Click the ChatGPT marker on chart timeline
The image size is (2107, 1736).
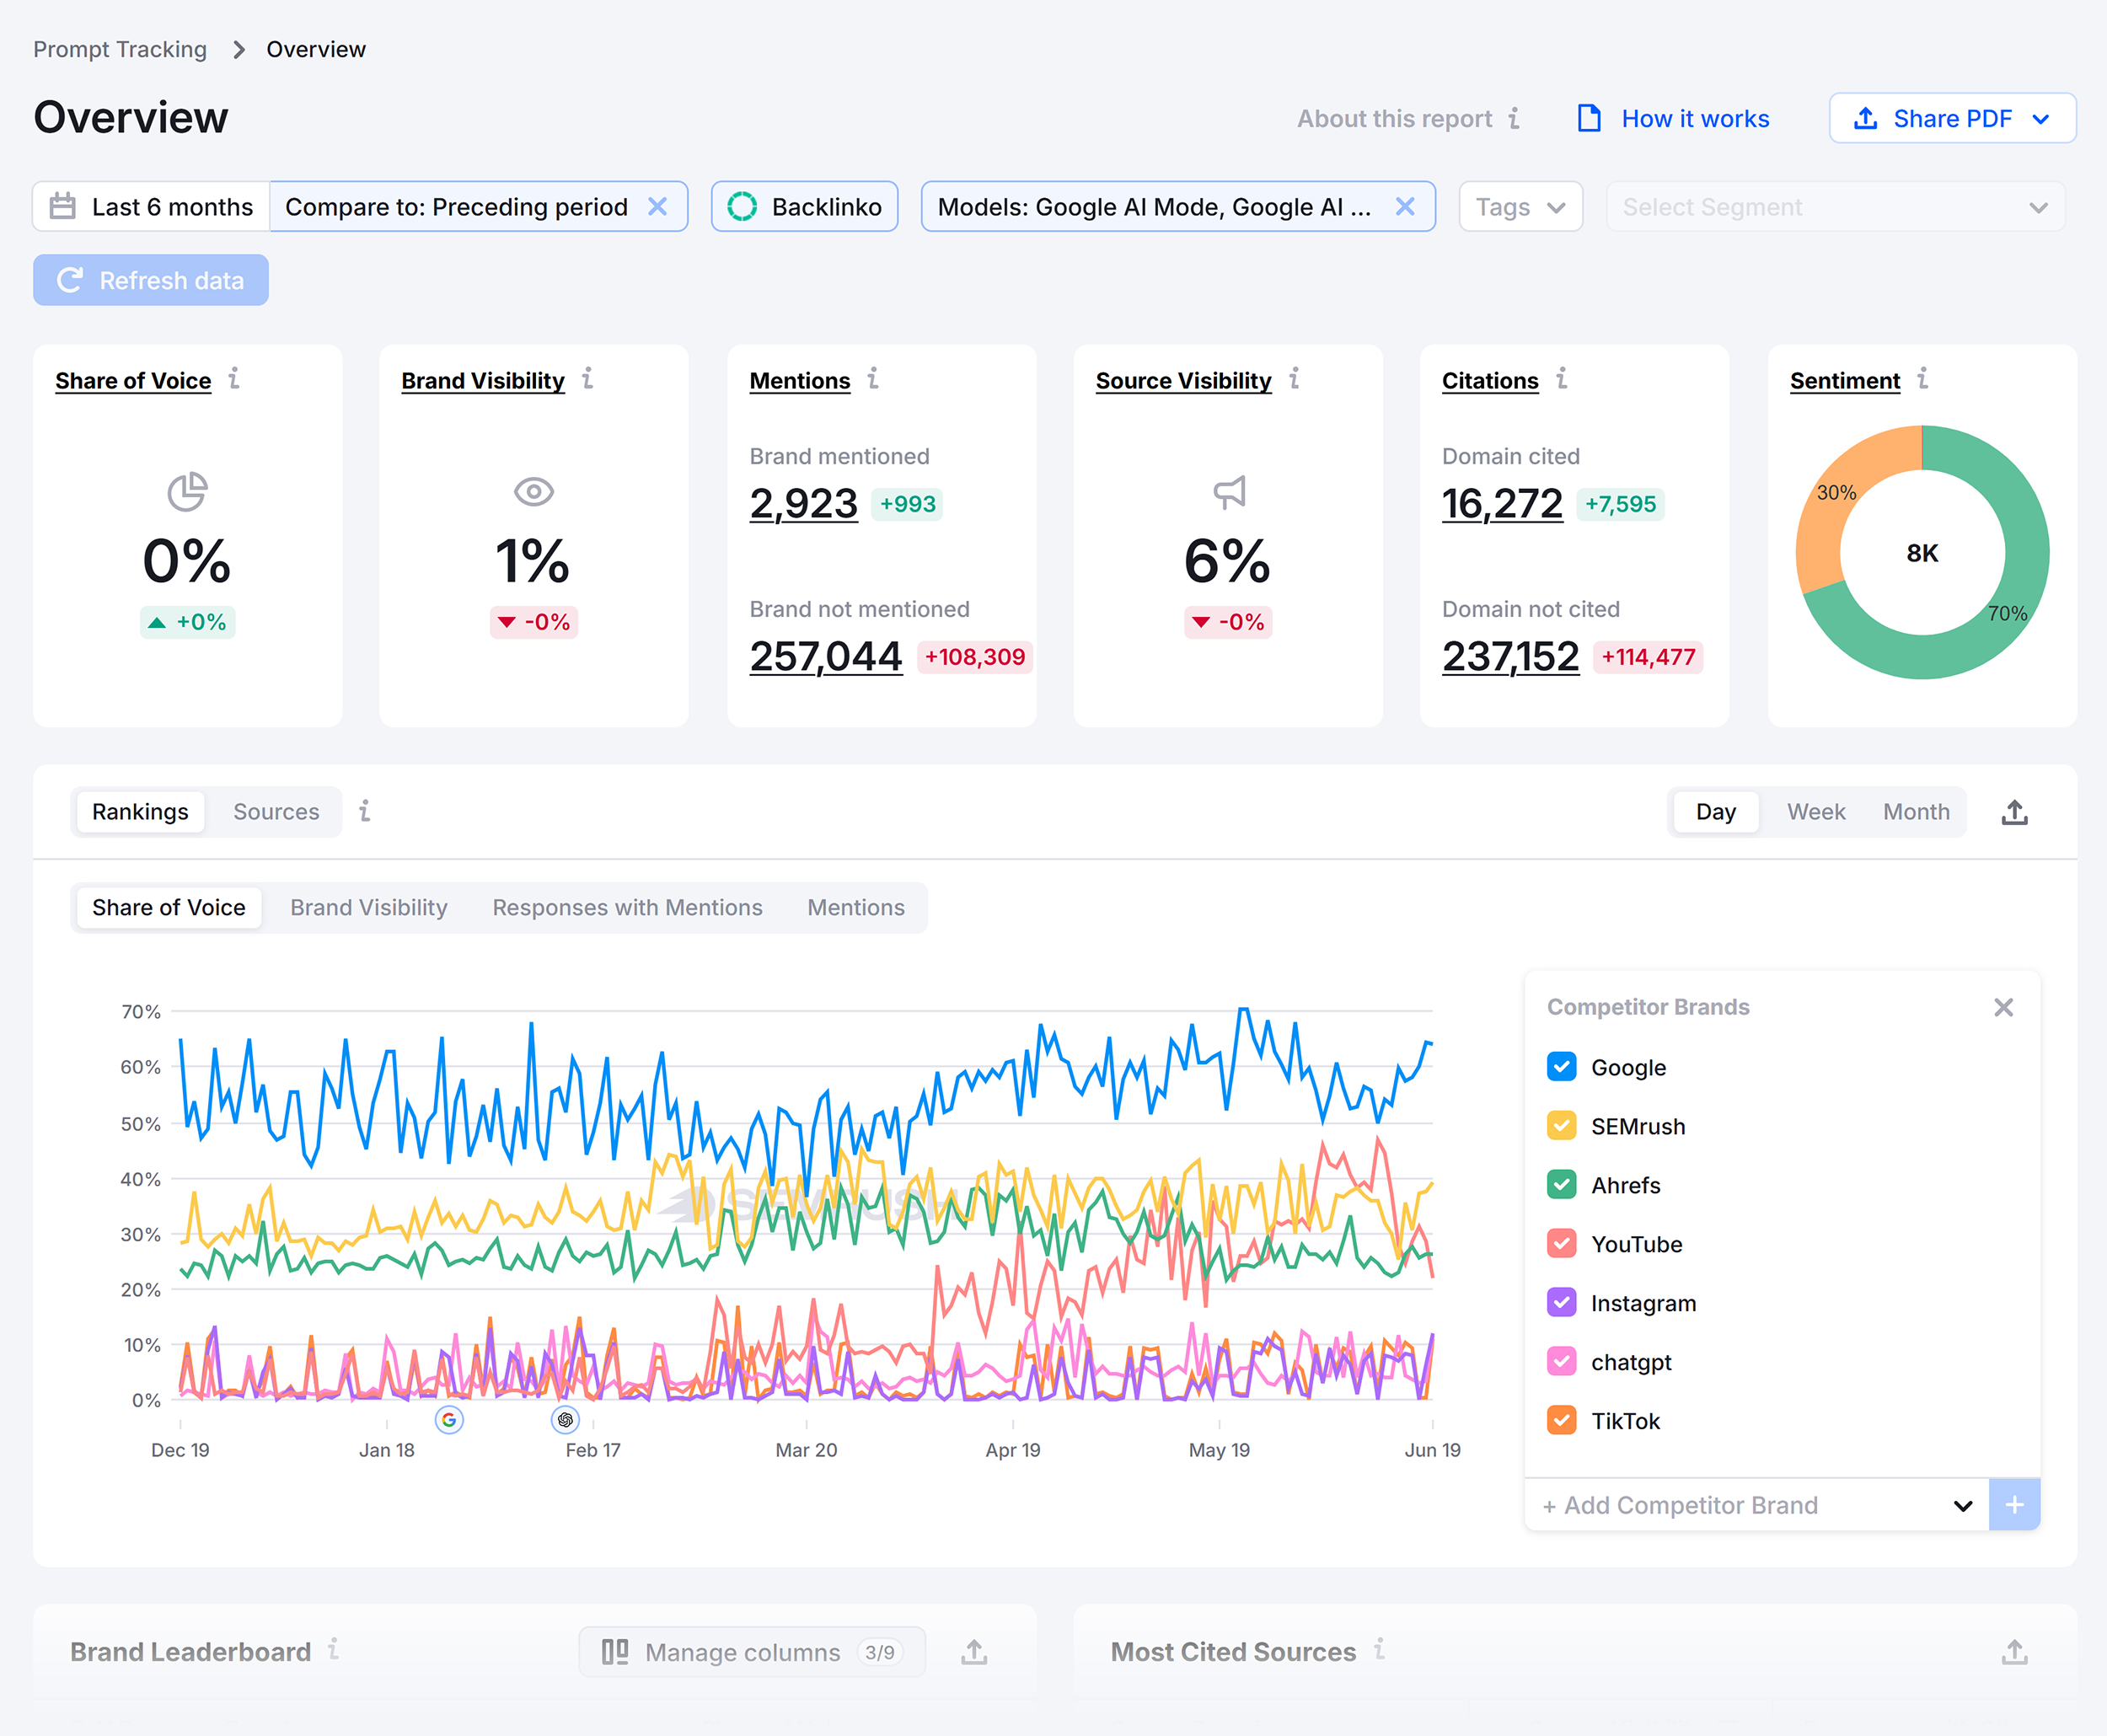565,1419
